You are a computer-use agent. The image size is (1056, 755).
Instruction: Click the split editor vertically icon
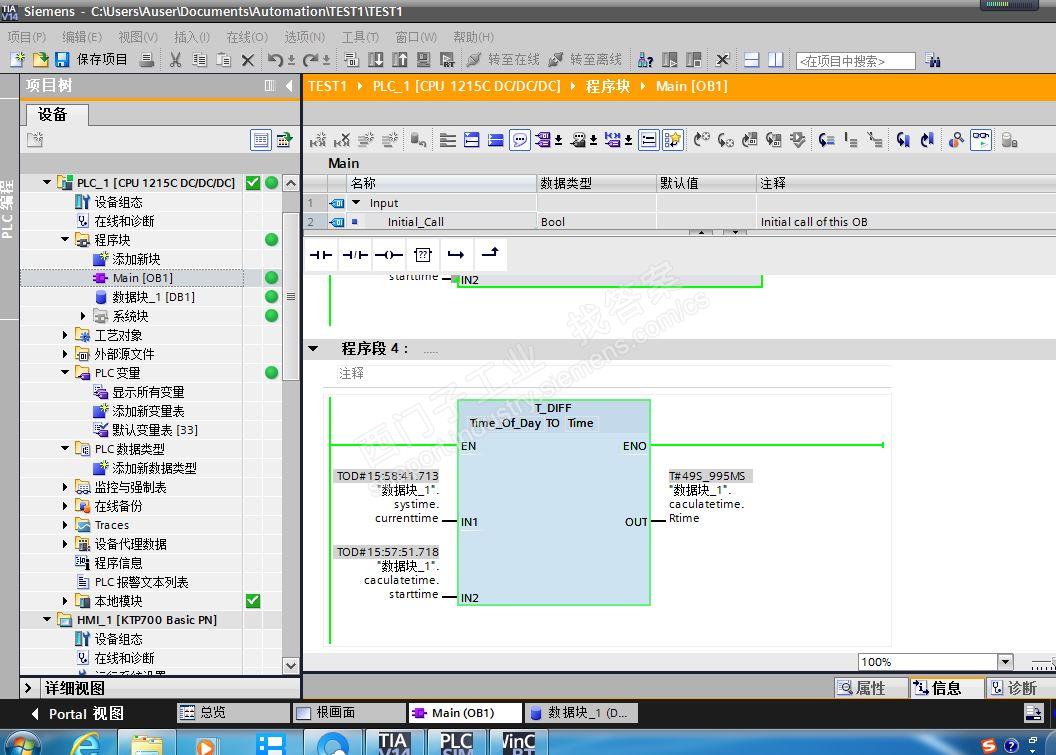[776, 60]
